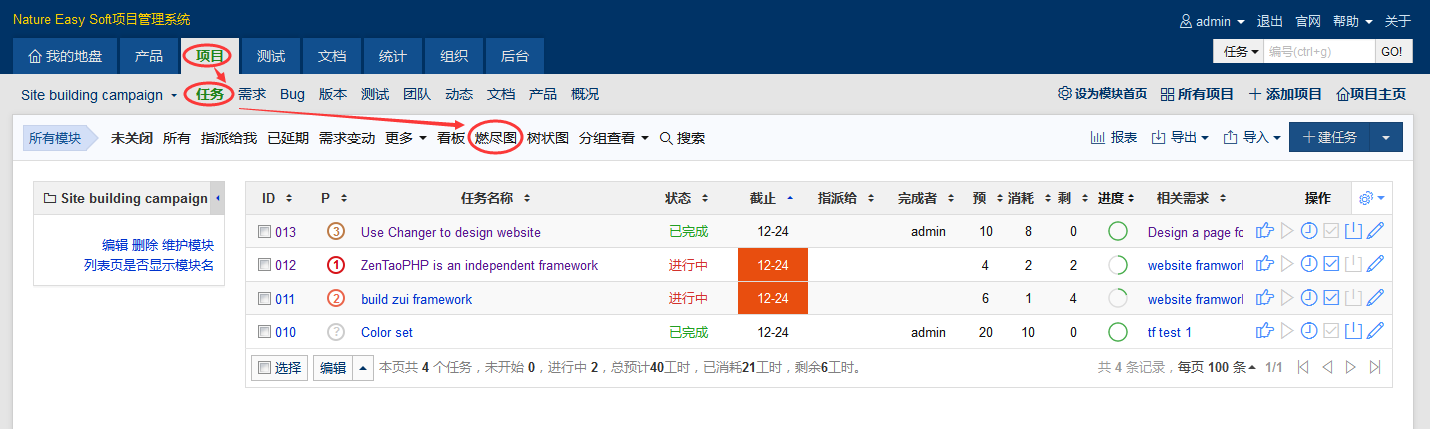The width and height of the screenshot is (1430, 429).
Task: Click the close-task icon for task 013
Action: 1353,232
